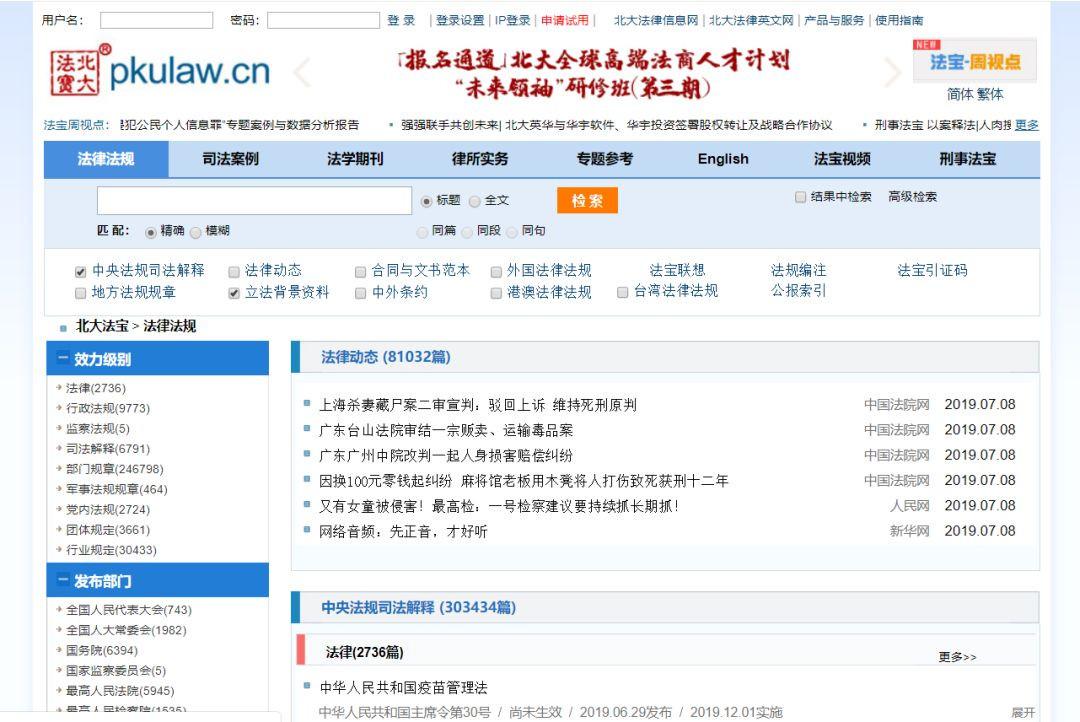Screen dimensions: 1080x722
Task: Switch to 专题参考 tab
Action: 605,159
